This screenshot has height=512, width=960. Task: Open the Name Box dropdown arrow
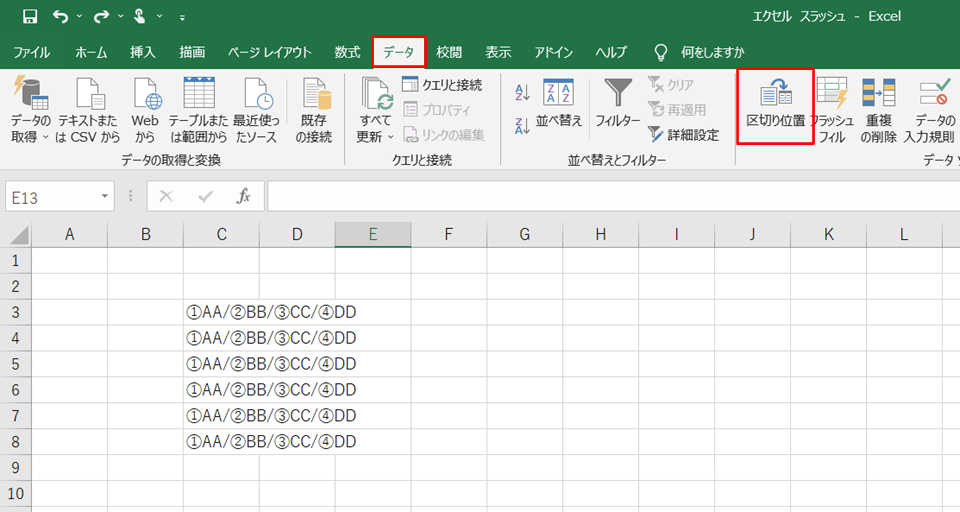tap(105, 197)
